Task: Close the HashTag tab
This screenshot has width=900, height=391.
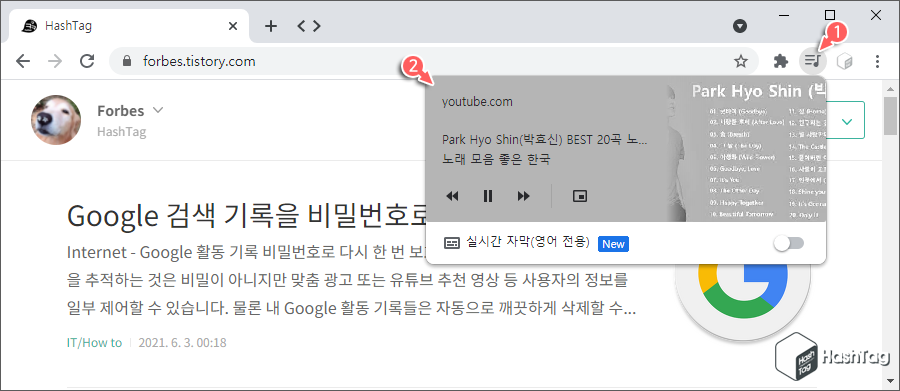Action: (232, 26)
